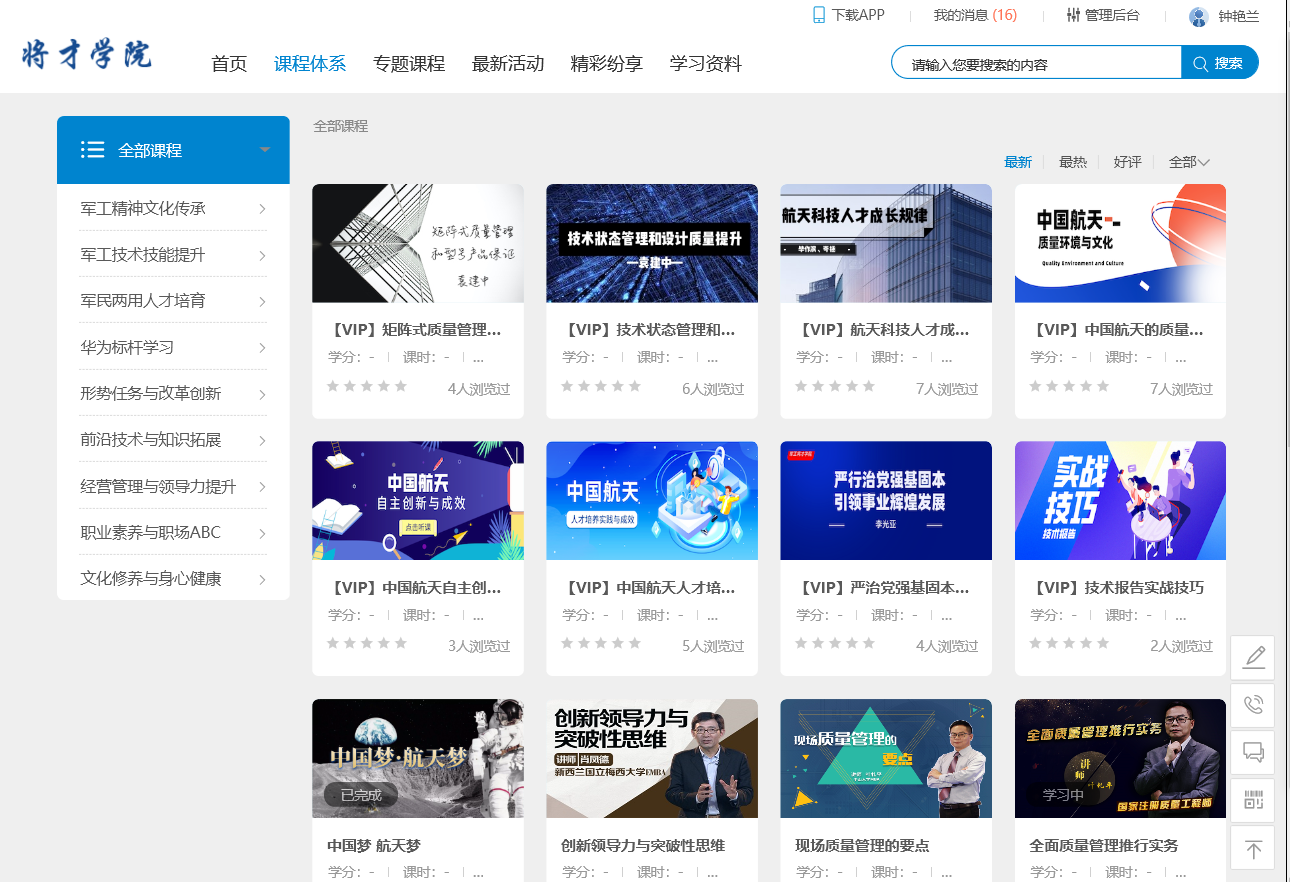
Task: Click the 搜索 button
Action: pos(1220,63)
